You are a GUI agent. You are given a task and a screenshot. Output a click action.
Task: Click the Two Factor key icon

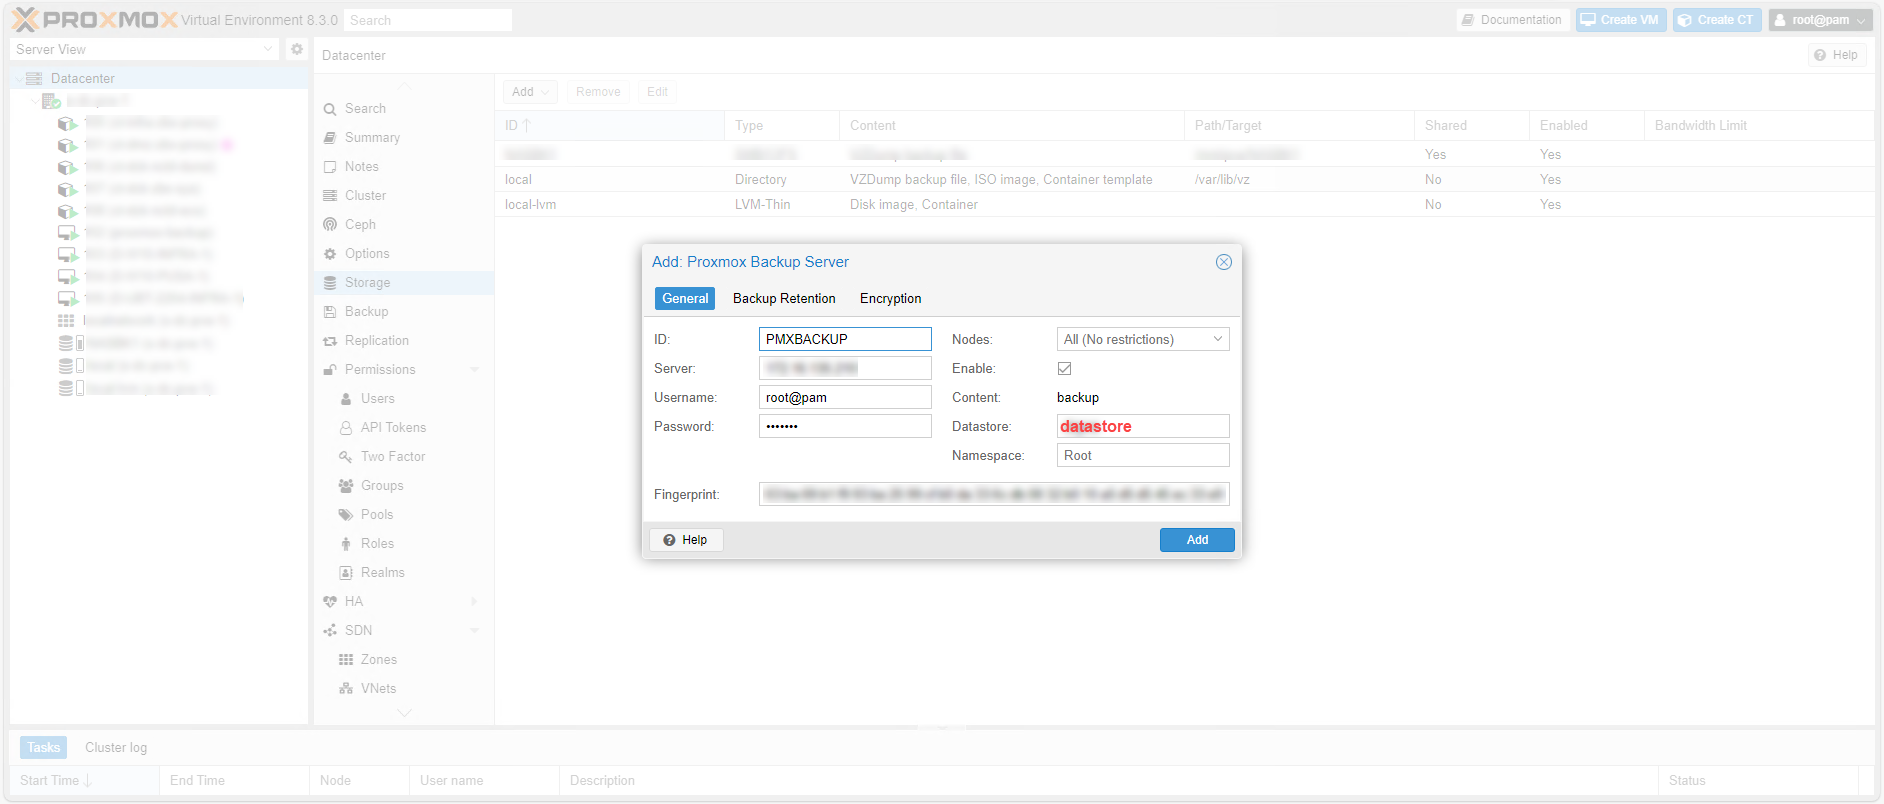(346, 457)
